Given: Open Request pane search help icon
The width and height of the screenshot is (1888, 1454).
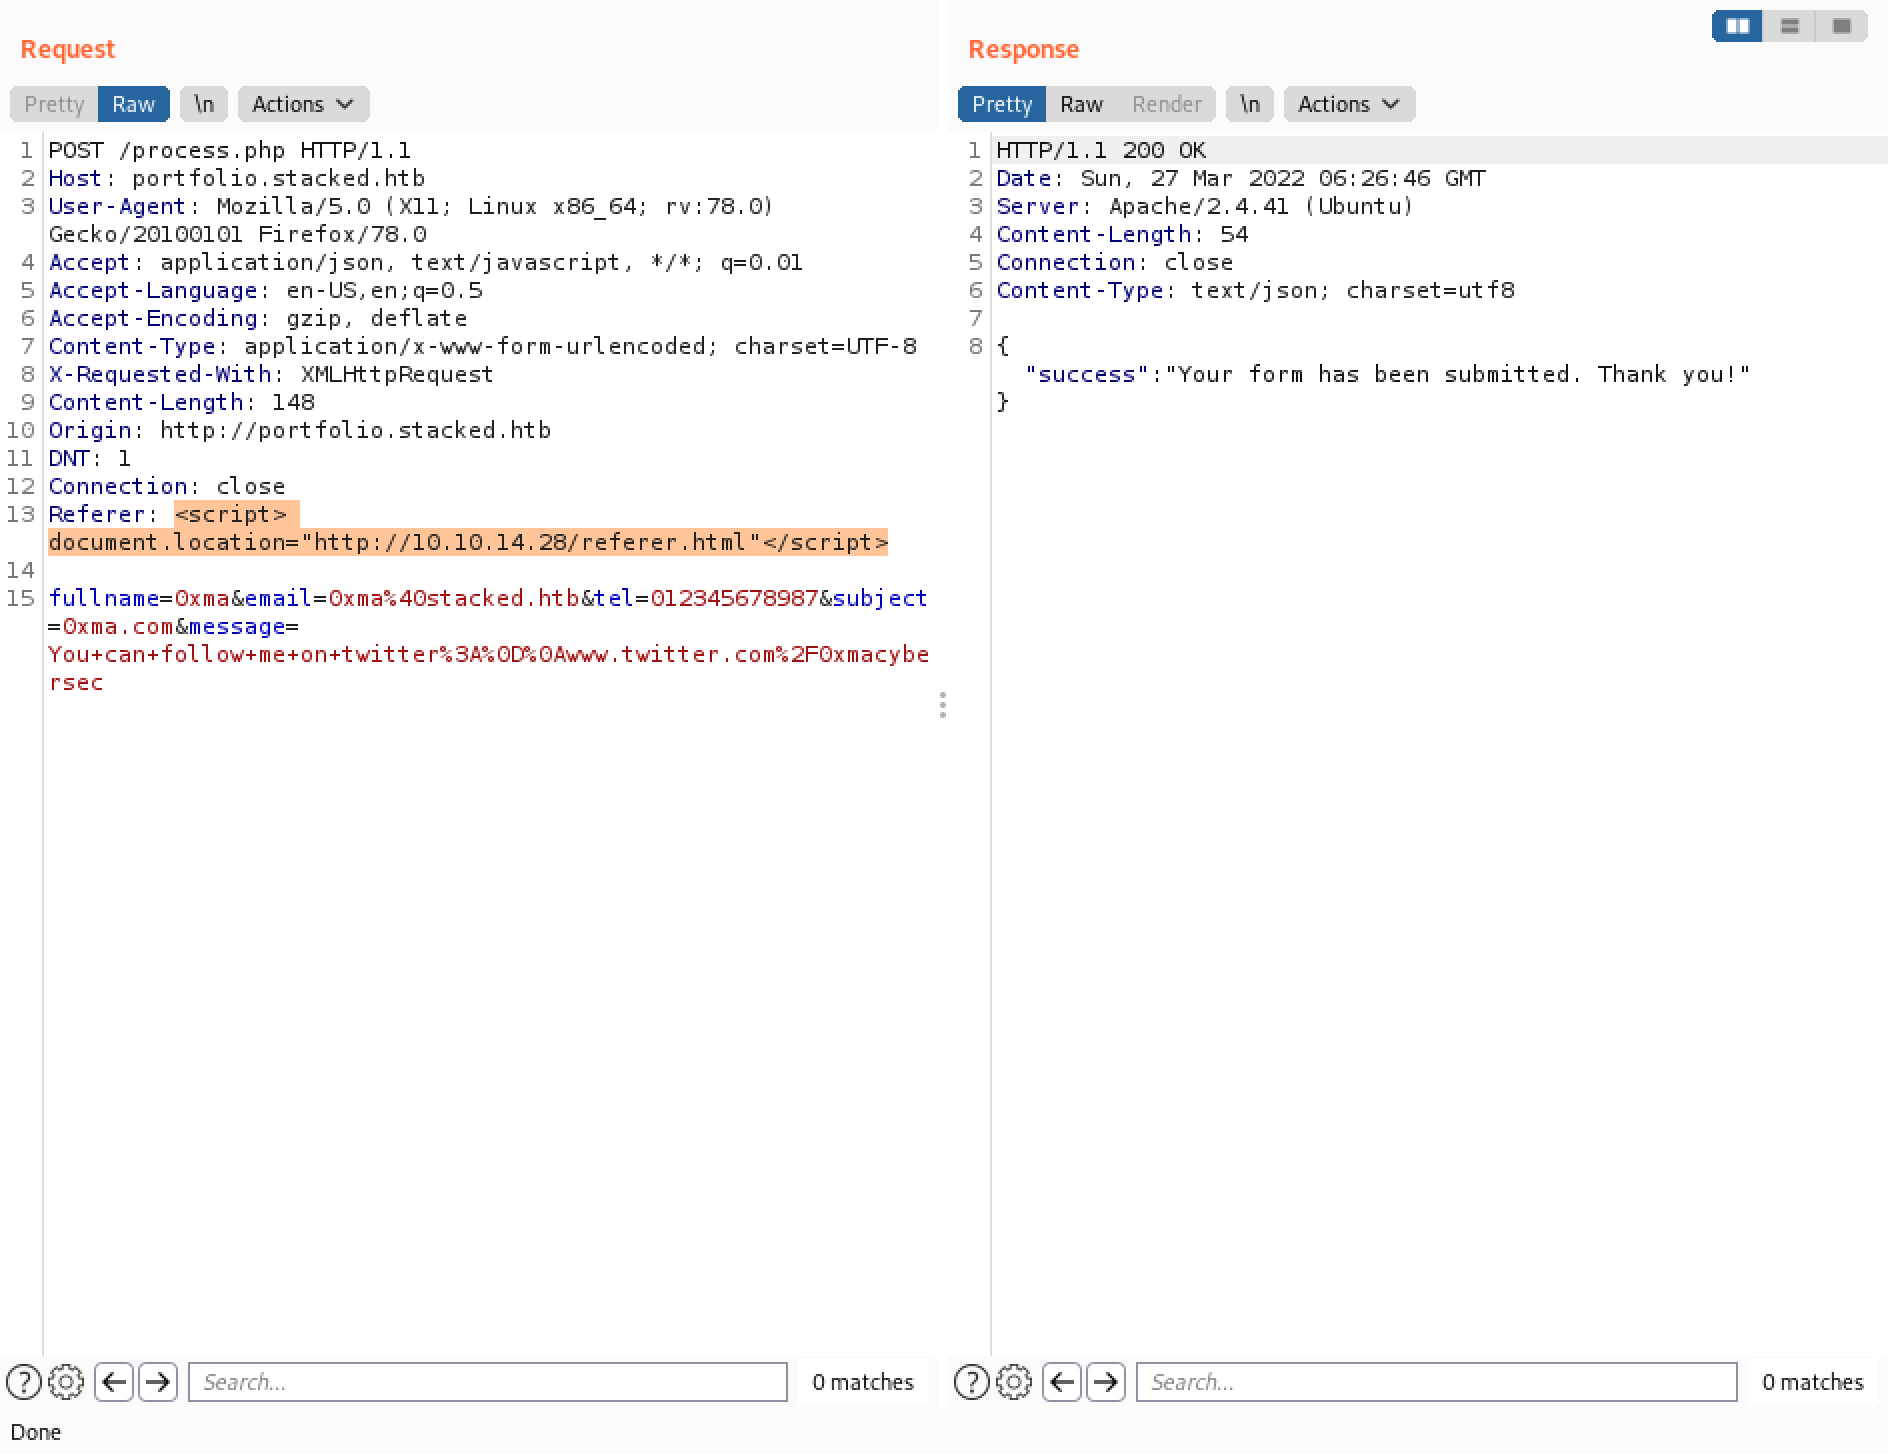Looking at the screenshot, I should tap(24, 1382).
